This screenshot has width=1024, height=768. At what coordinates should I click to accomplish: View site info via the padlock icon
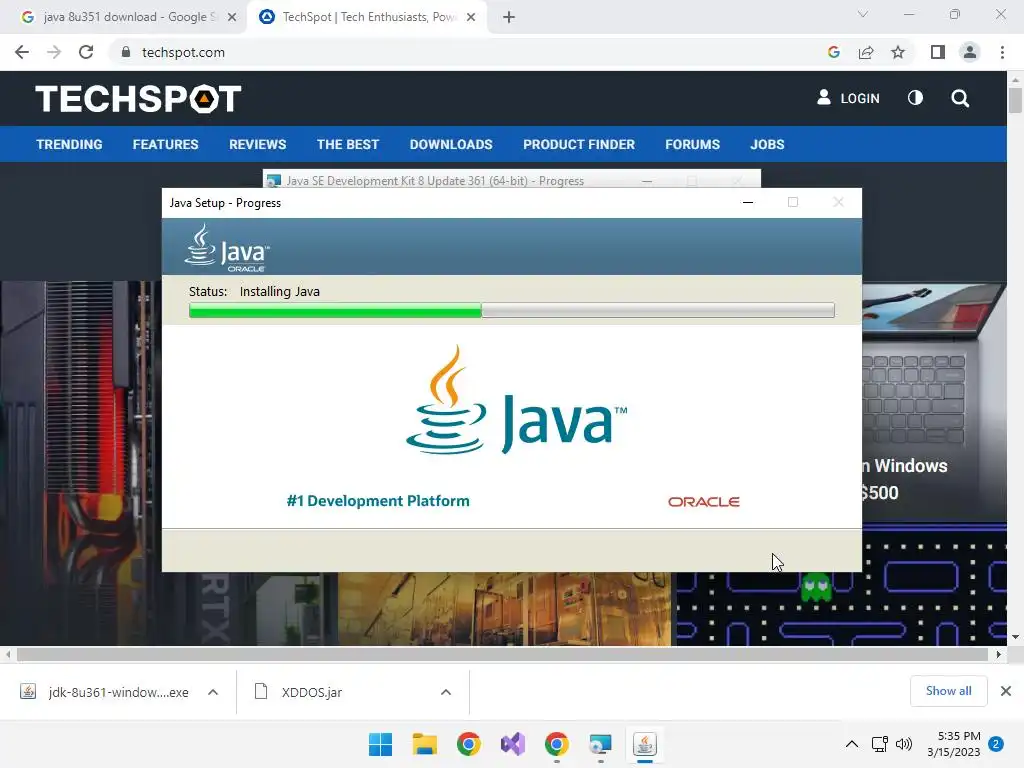pyautogui.click(x=125, y=52)
